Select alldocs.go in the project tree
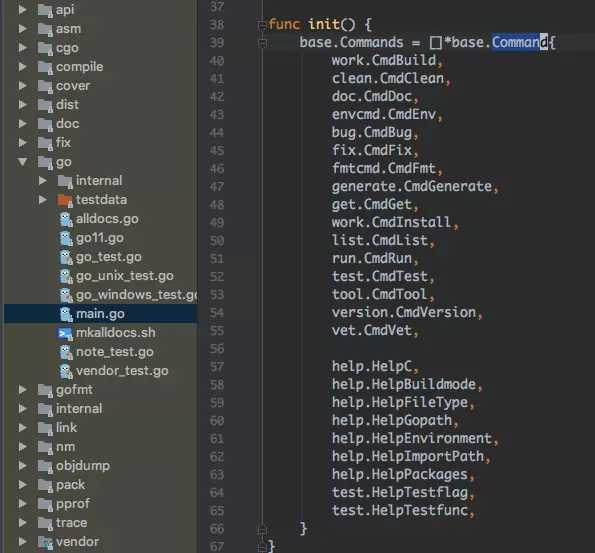The height and width of the screenshot is (553, 595). point(107,219)
